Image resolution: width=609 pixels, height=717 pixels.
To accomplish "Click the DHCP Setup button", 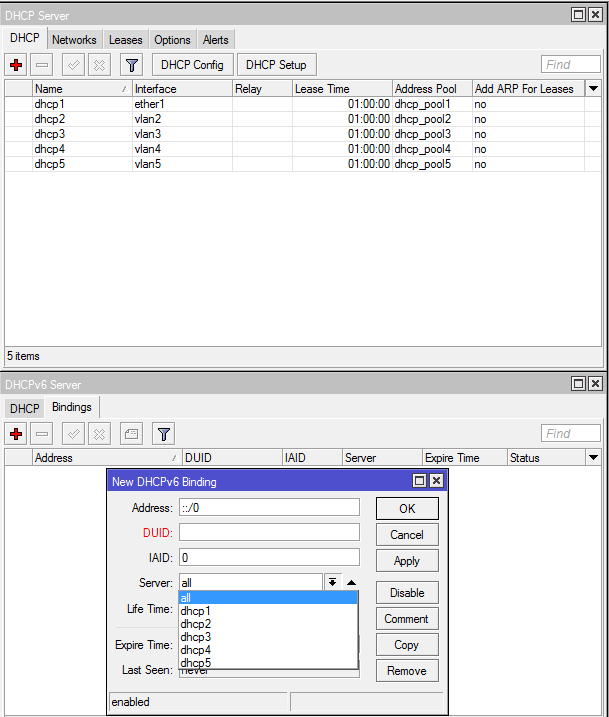I will coord(276,65).
